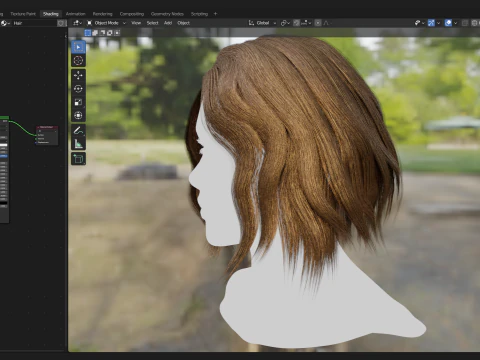Collapse the viewport toolbar with region arrow
Viewport: 480px width, 360px height.
pos(66,36)
